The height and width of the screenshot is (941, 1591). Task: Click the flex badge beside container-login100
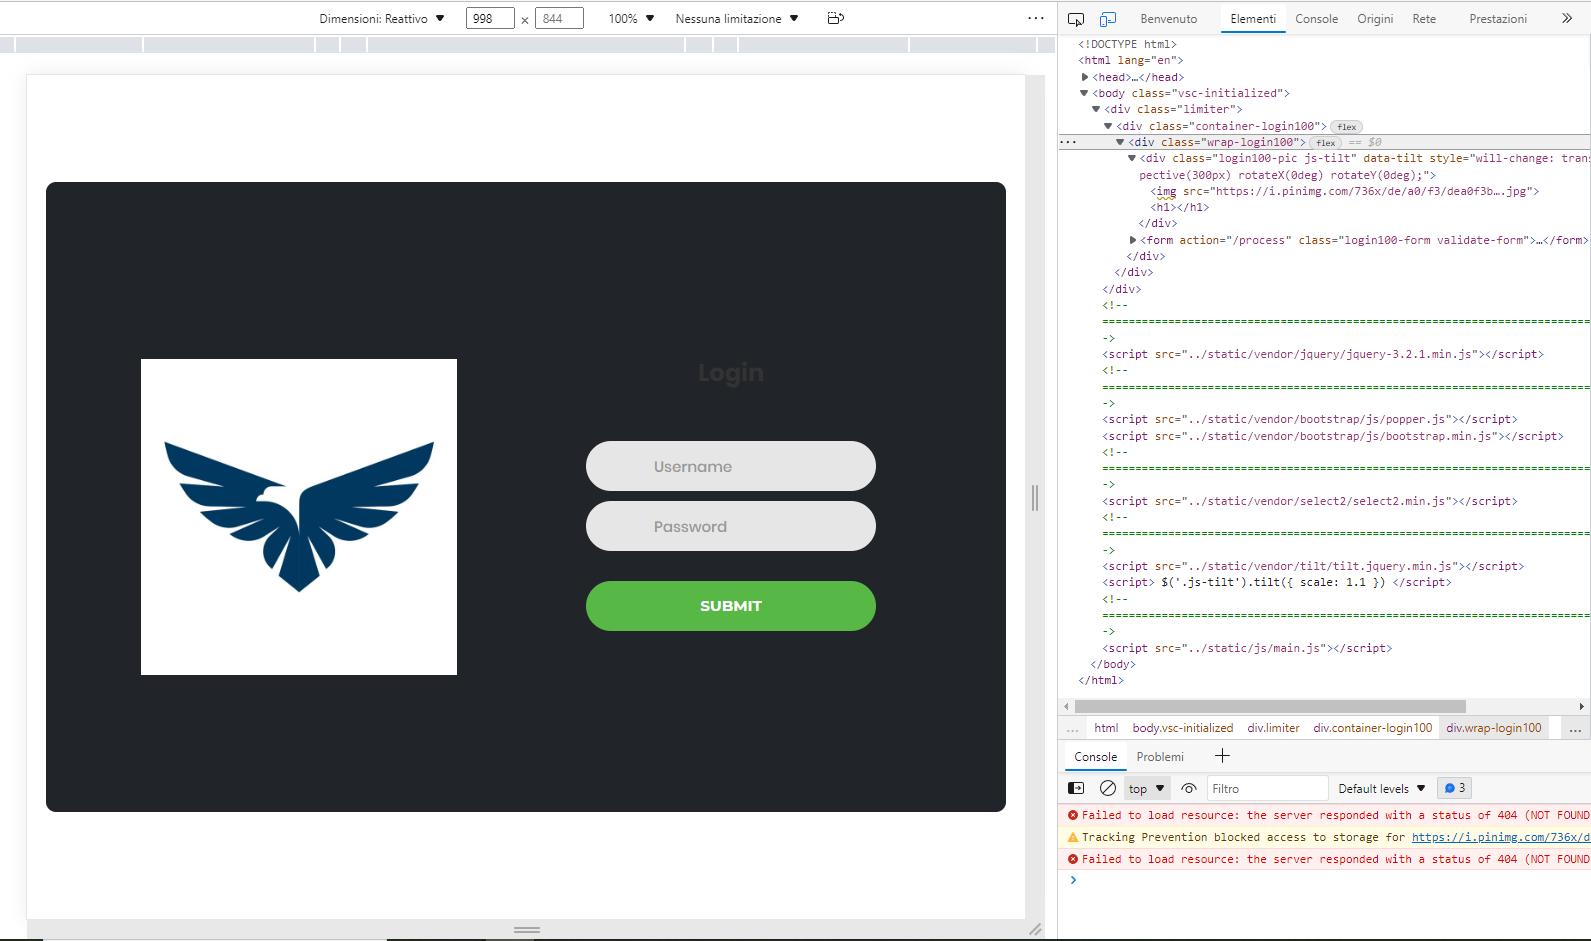pos(1347,127)
